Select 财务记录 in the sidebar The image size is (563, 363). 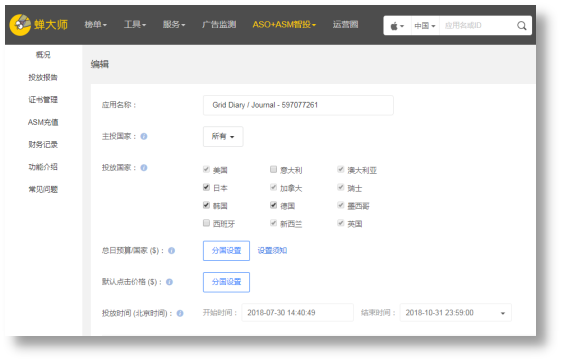pyautogui.click(x=43, y=144)
